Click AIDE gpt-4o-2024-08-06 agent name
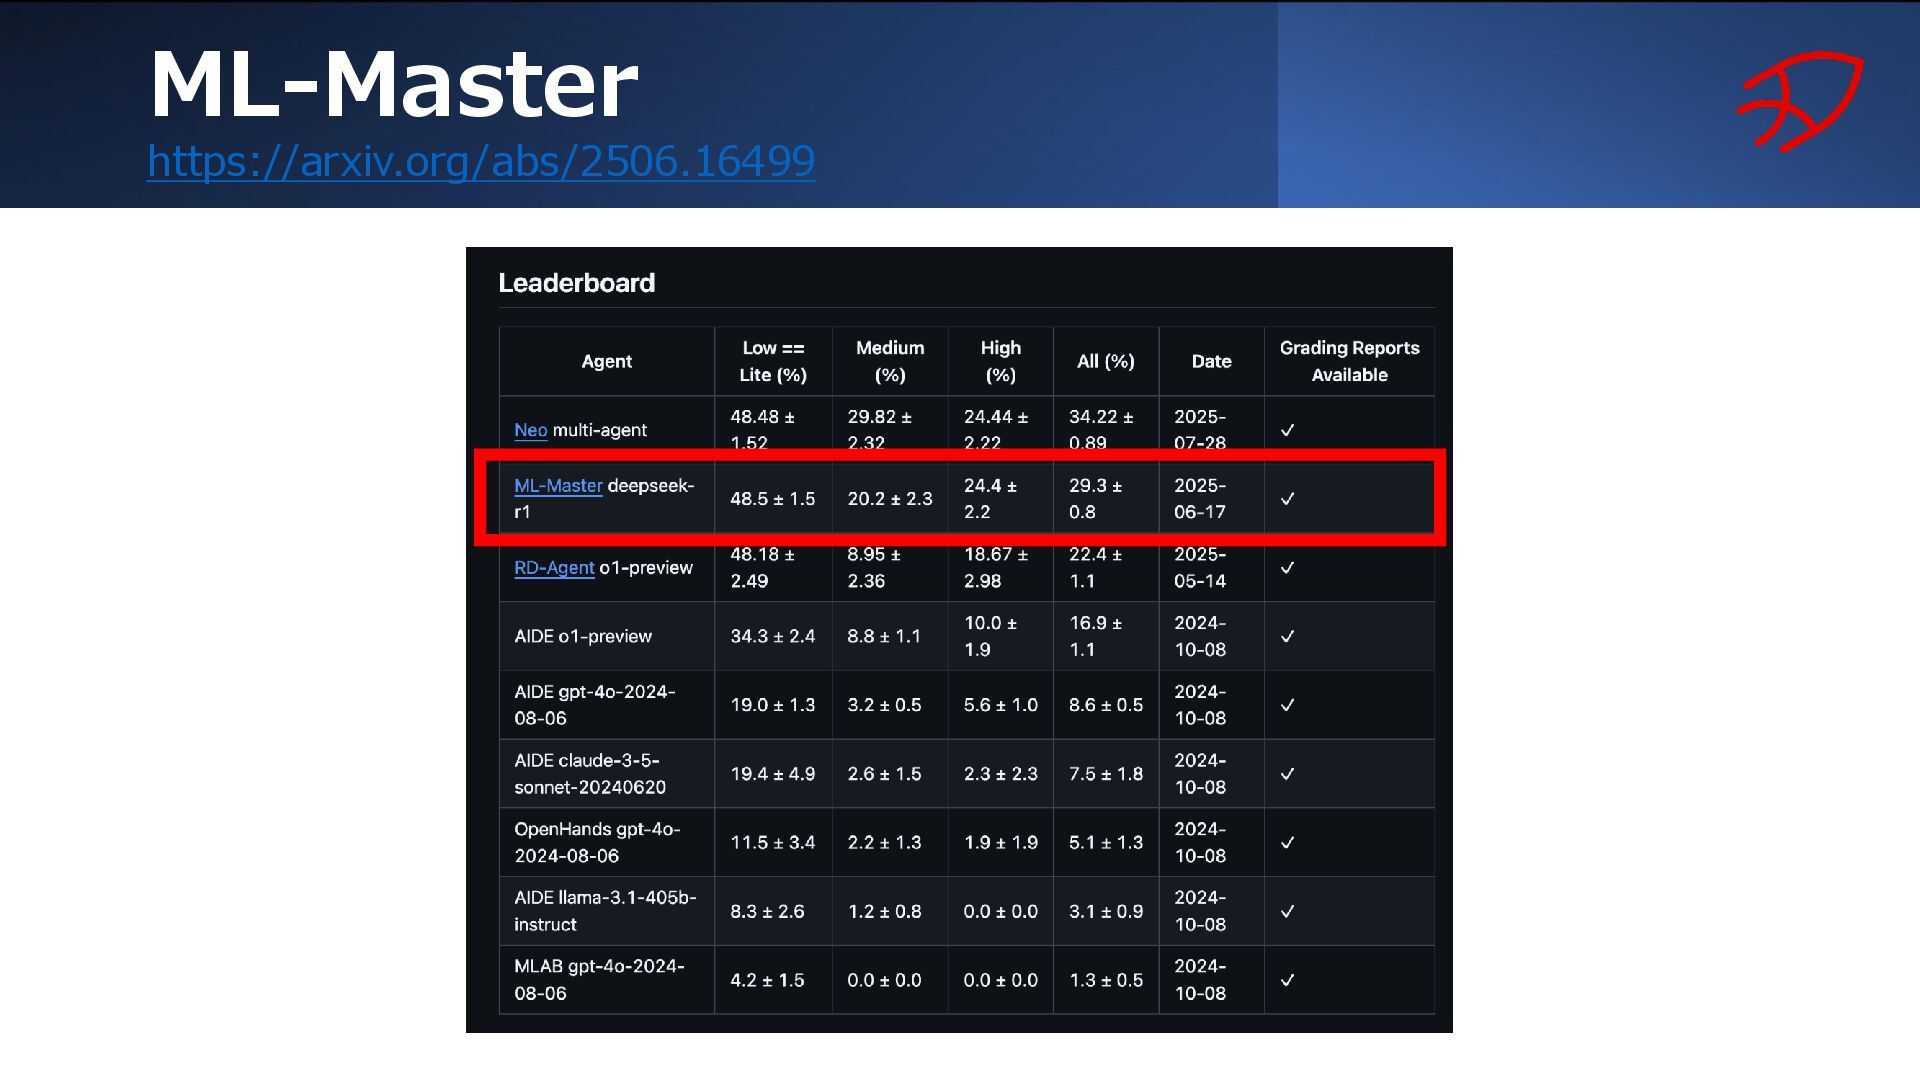The height and width of the screenshot is (1080, 1920). (595, 705)
